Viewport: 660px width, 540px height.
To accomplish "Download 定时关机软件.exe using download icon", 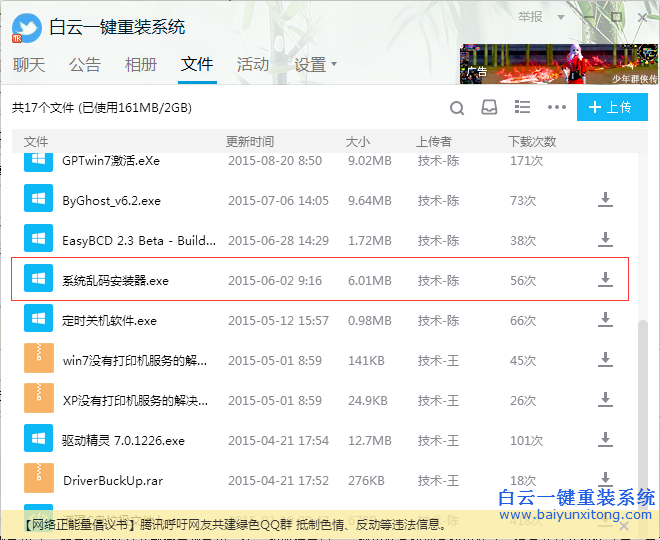I will point(605,320).
